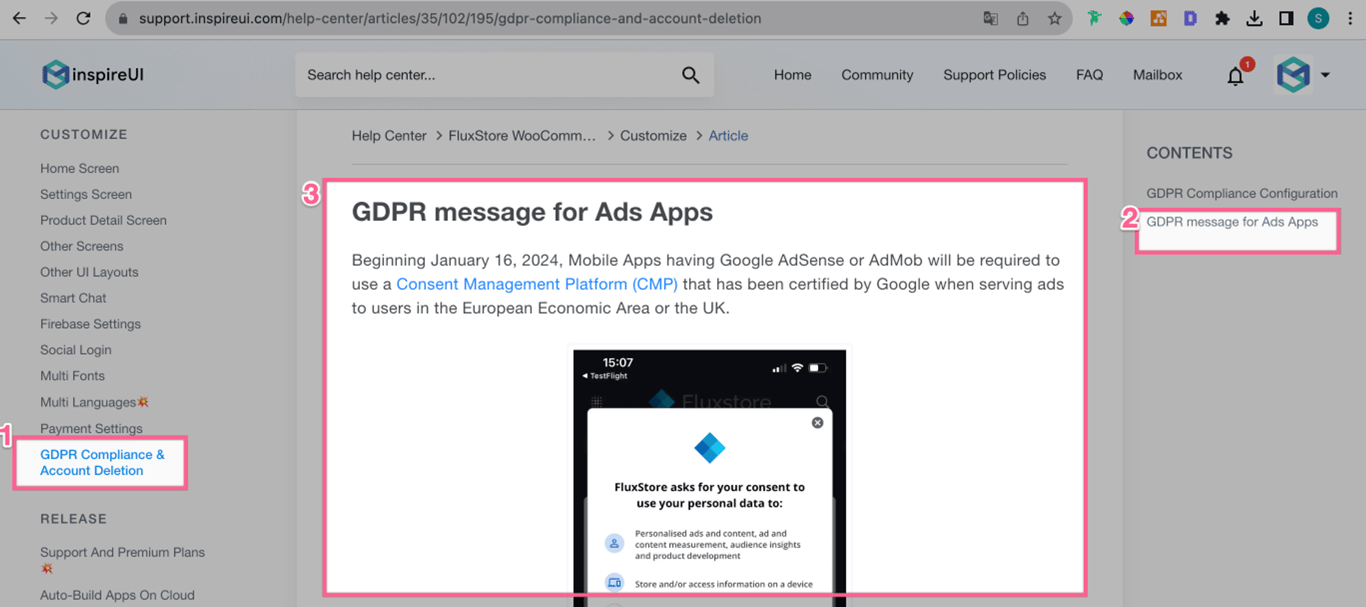Open Payment Settings in the sidebar
Image resolution: width=1366 pixels, height=607 pixels.
91,429
